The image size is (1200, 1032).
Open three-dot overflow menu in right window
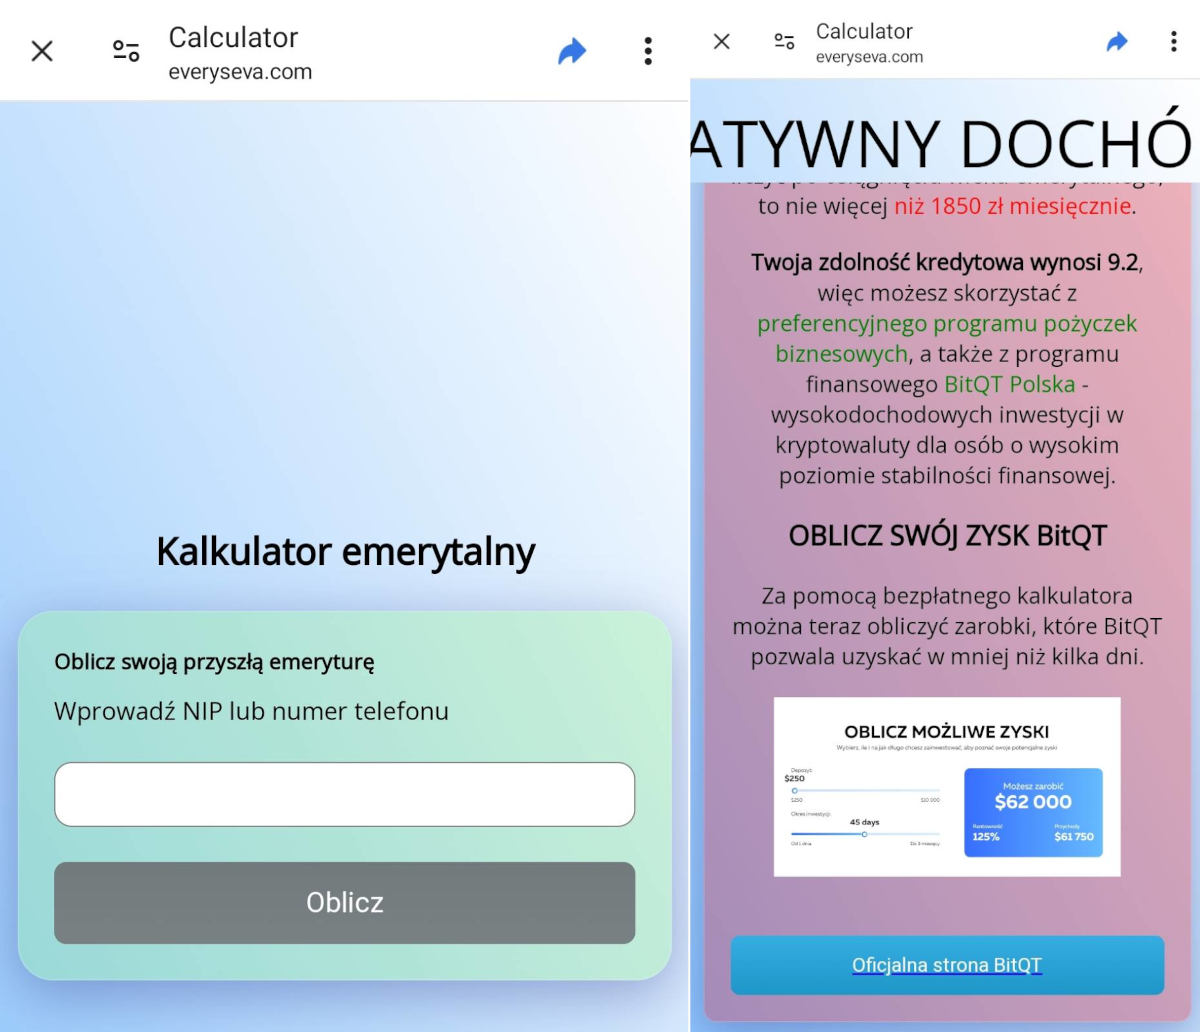(1173, 41)
